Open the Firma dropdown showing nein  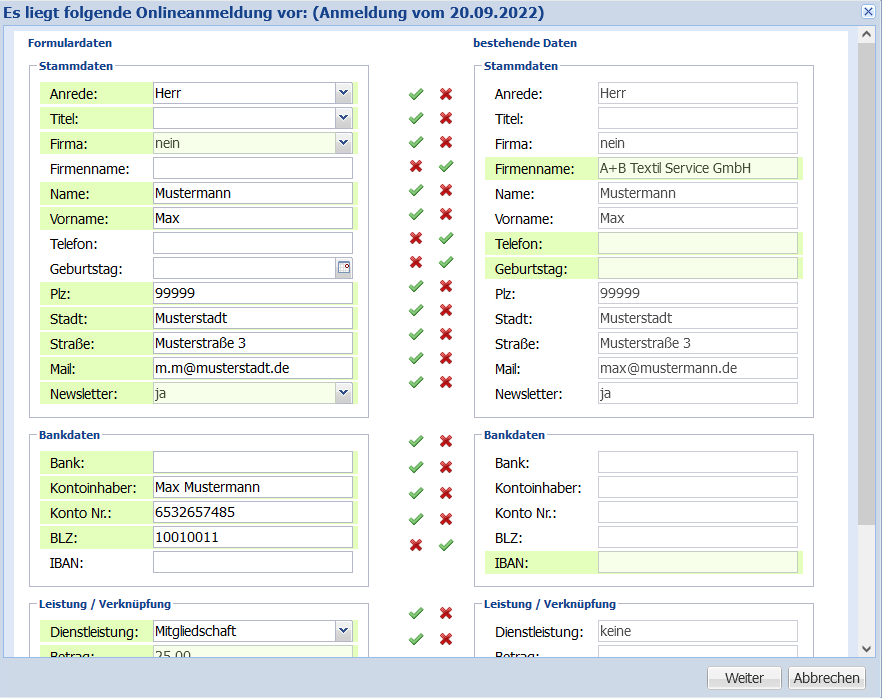[x=344, y=143]
